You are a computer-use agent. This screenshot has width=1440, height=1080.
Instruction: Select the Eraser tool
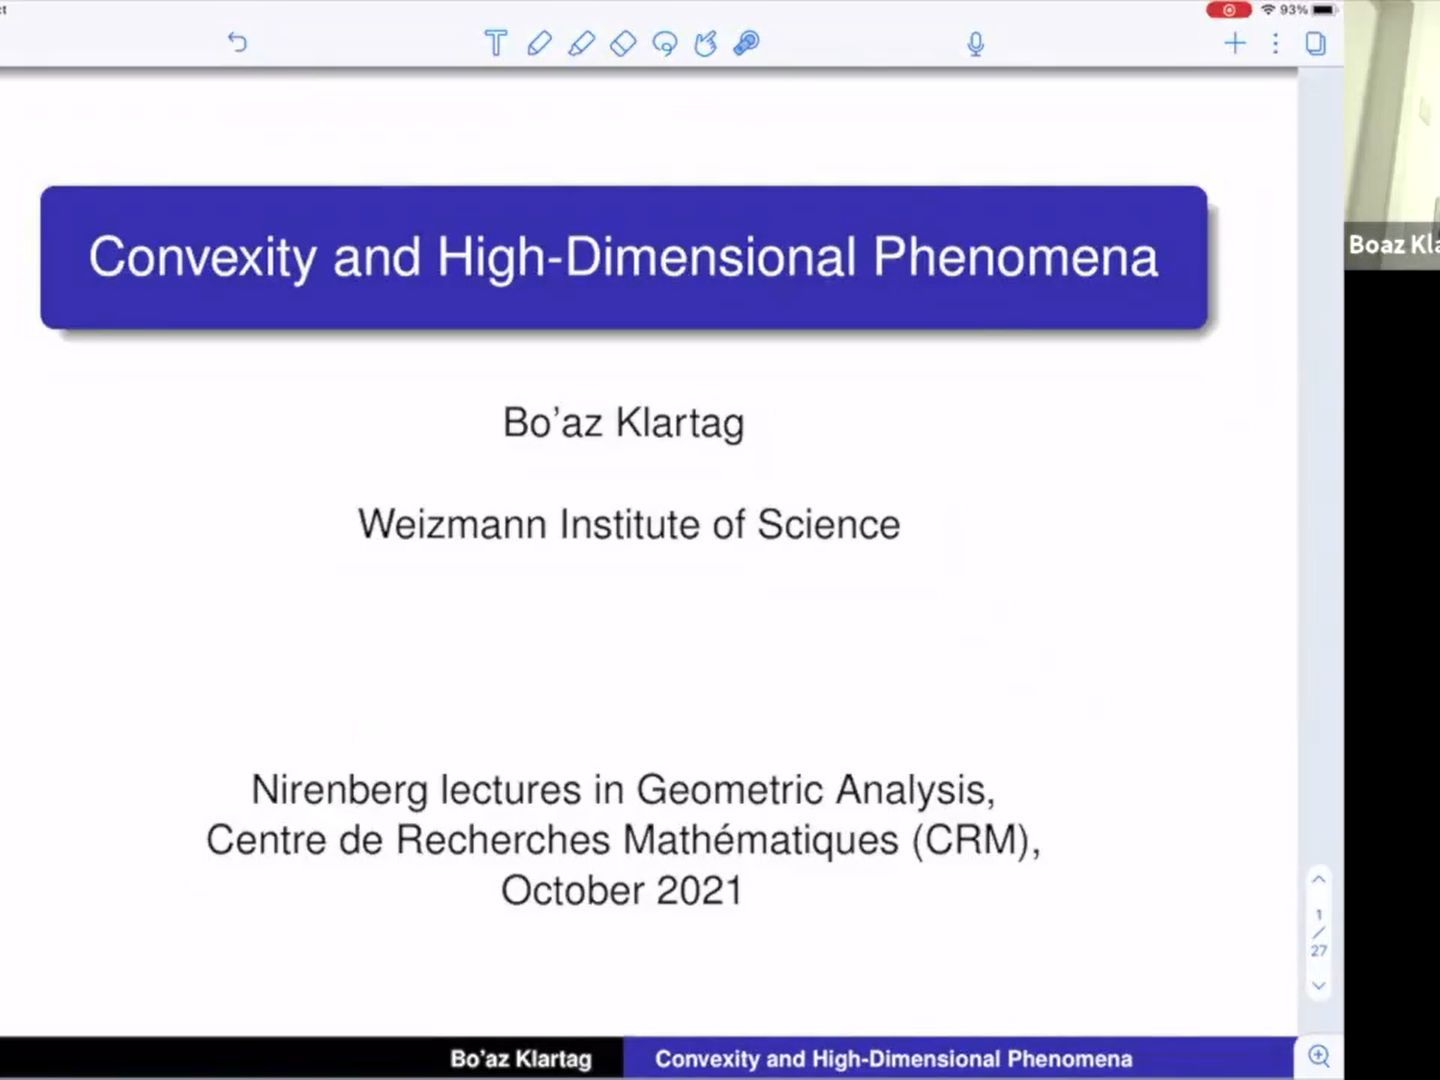(x=623, y=43)
